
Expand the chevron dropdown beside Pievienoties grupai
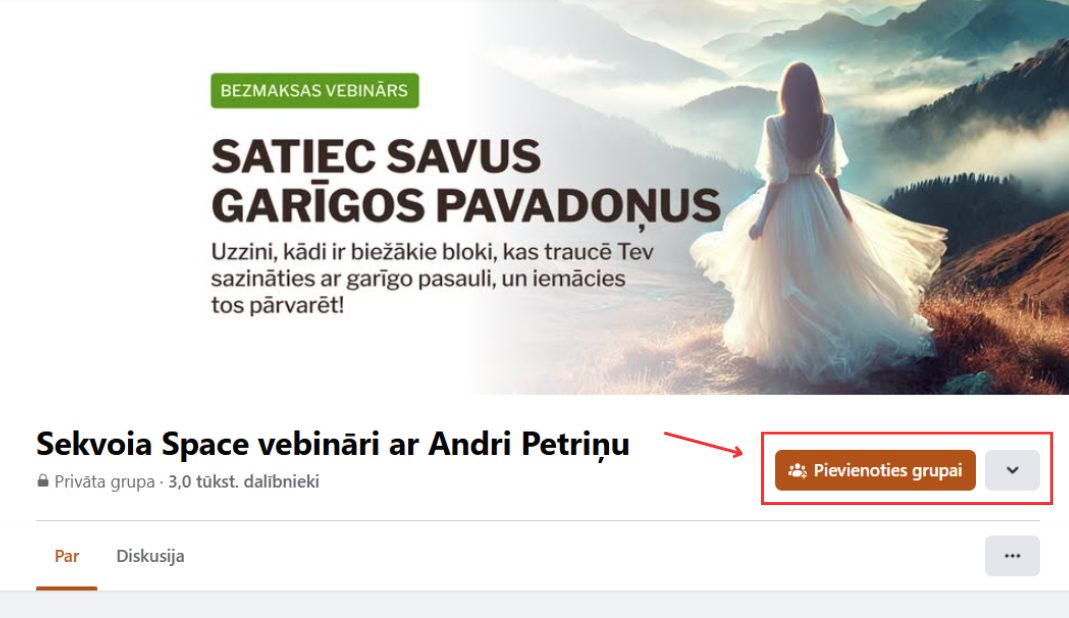[1012, 470]
